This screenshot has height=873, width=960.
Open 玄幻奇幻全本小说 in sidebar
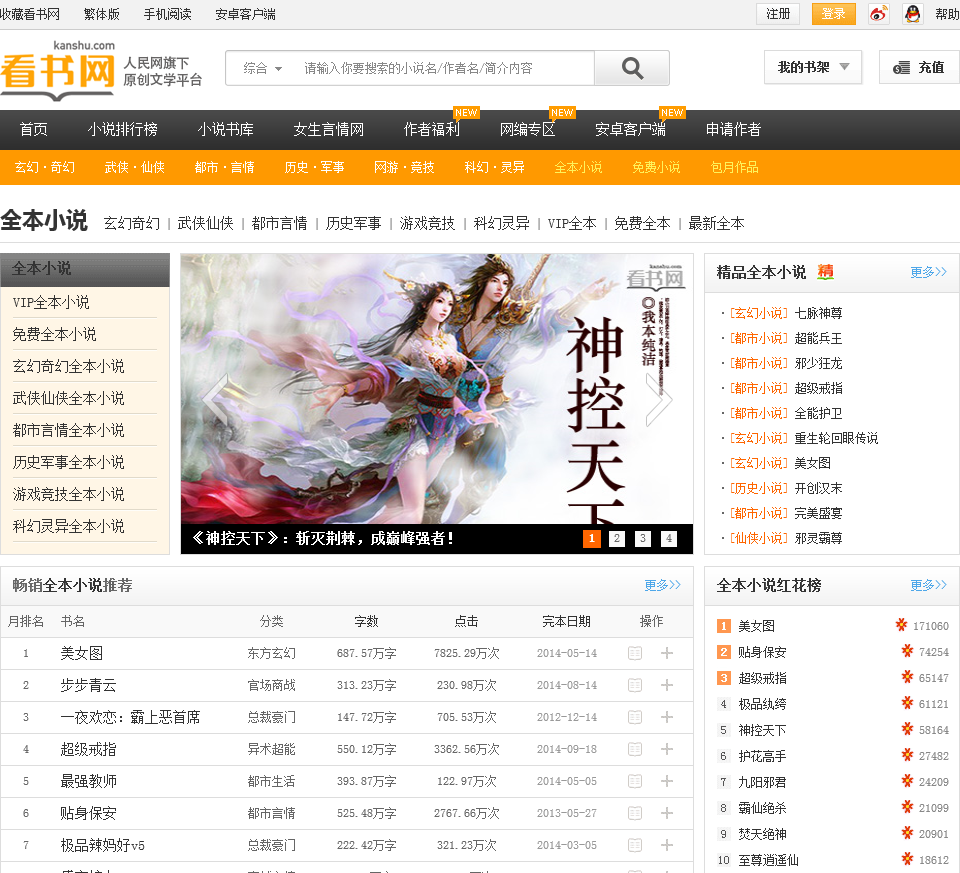(69, 366)
